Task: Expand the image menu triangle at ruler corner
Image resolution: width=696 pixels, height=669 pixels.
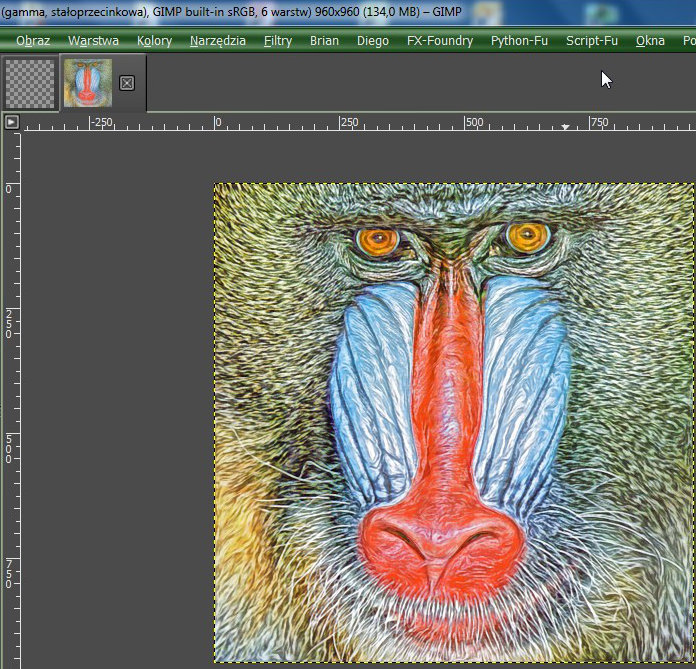Action: 11,122
